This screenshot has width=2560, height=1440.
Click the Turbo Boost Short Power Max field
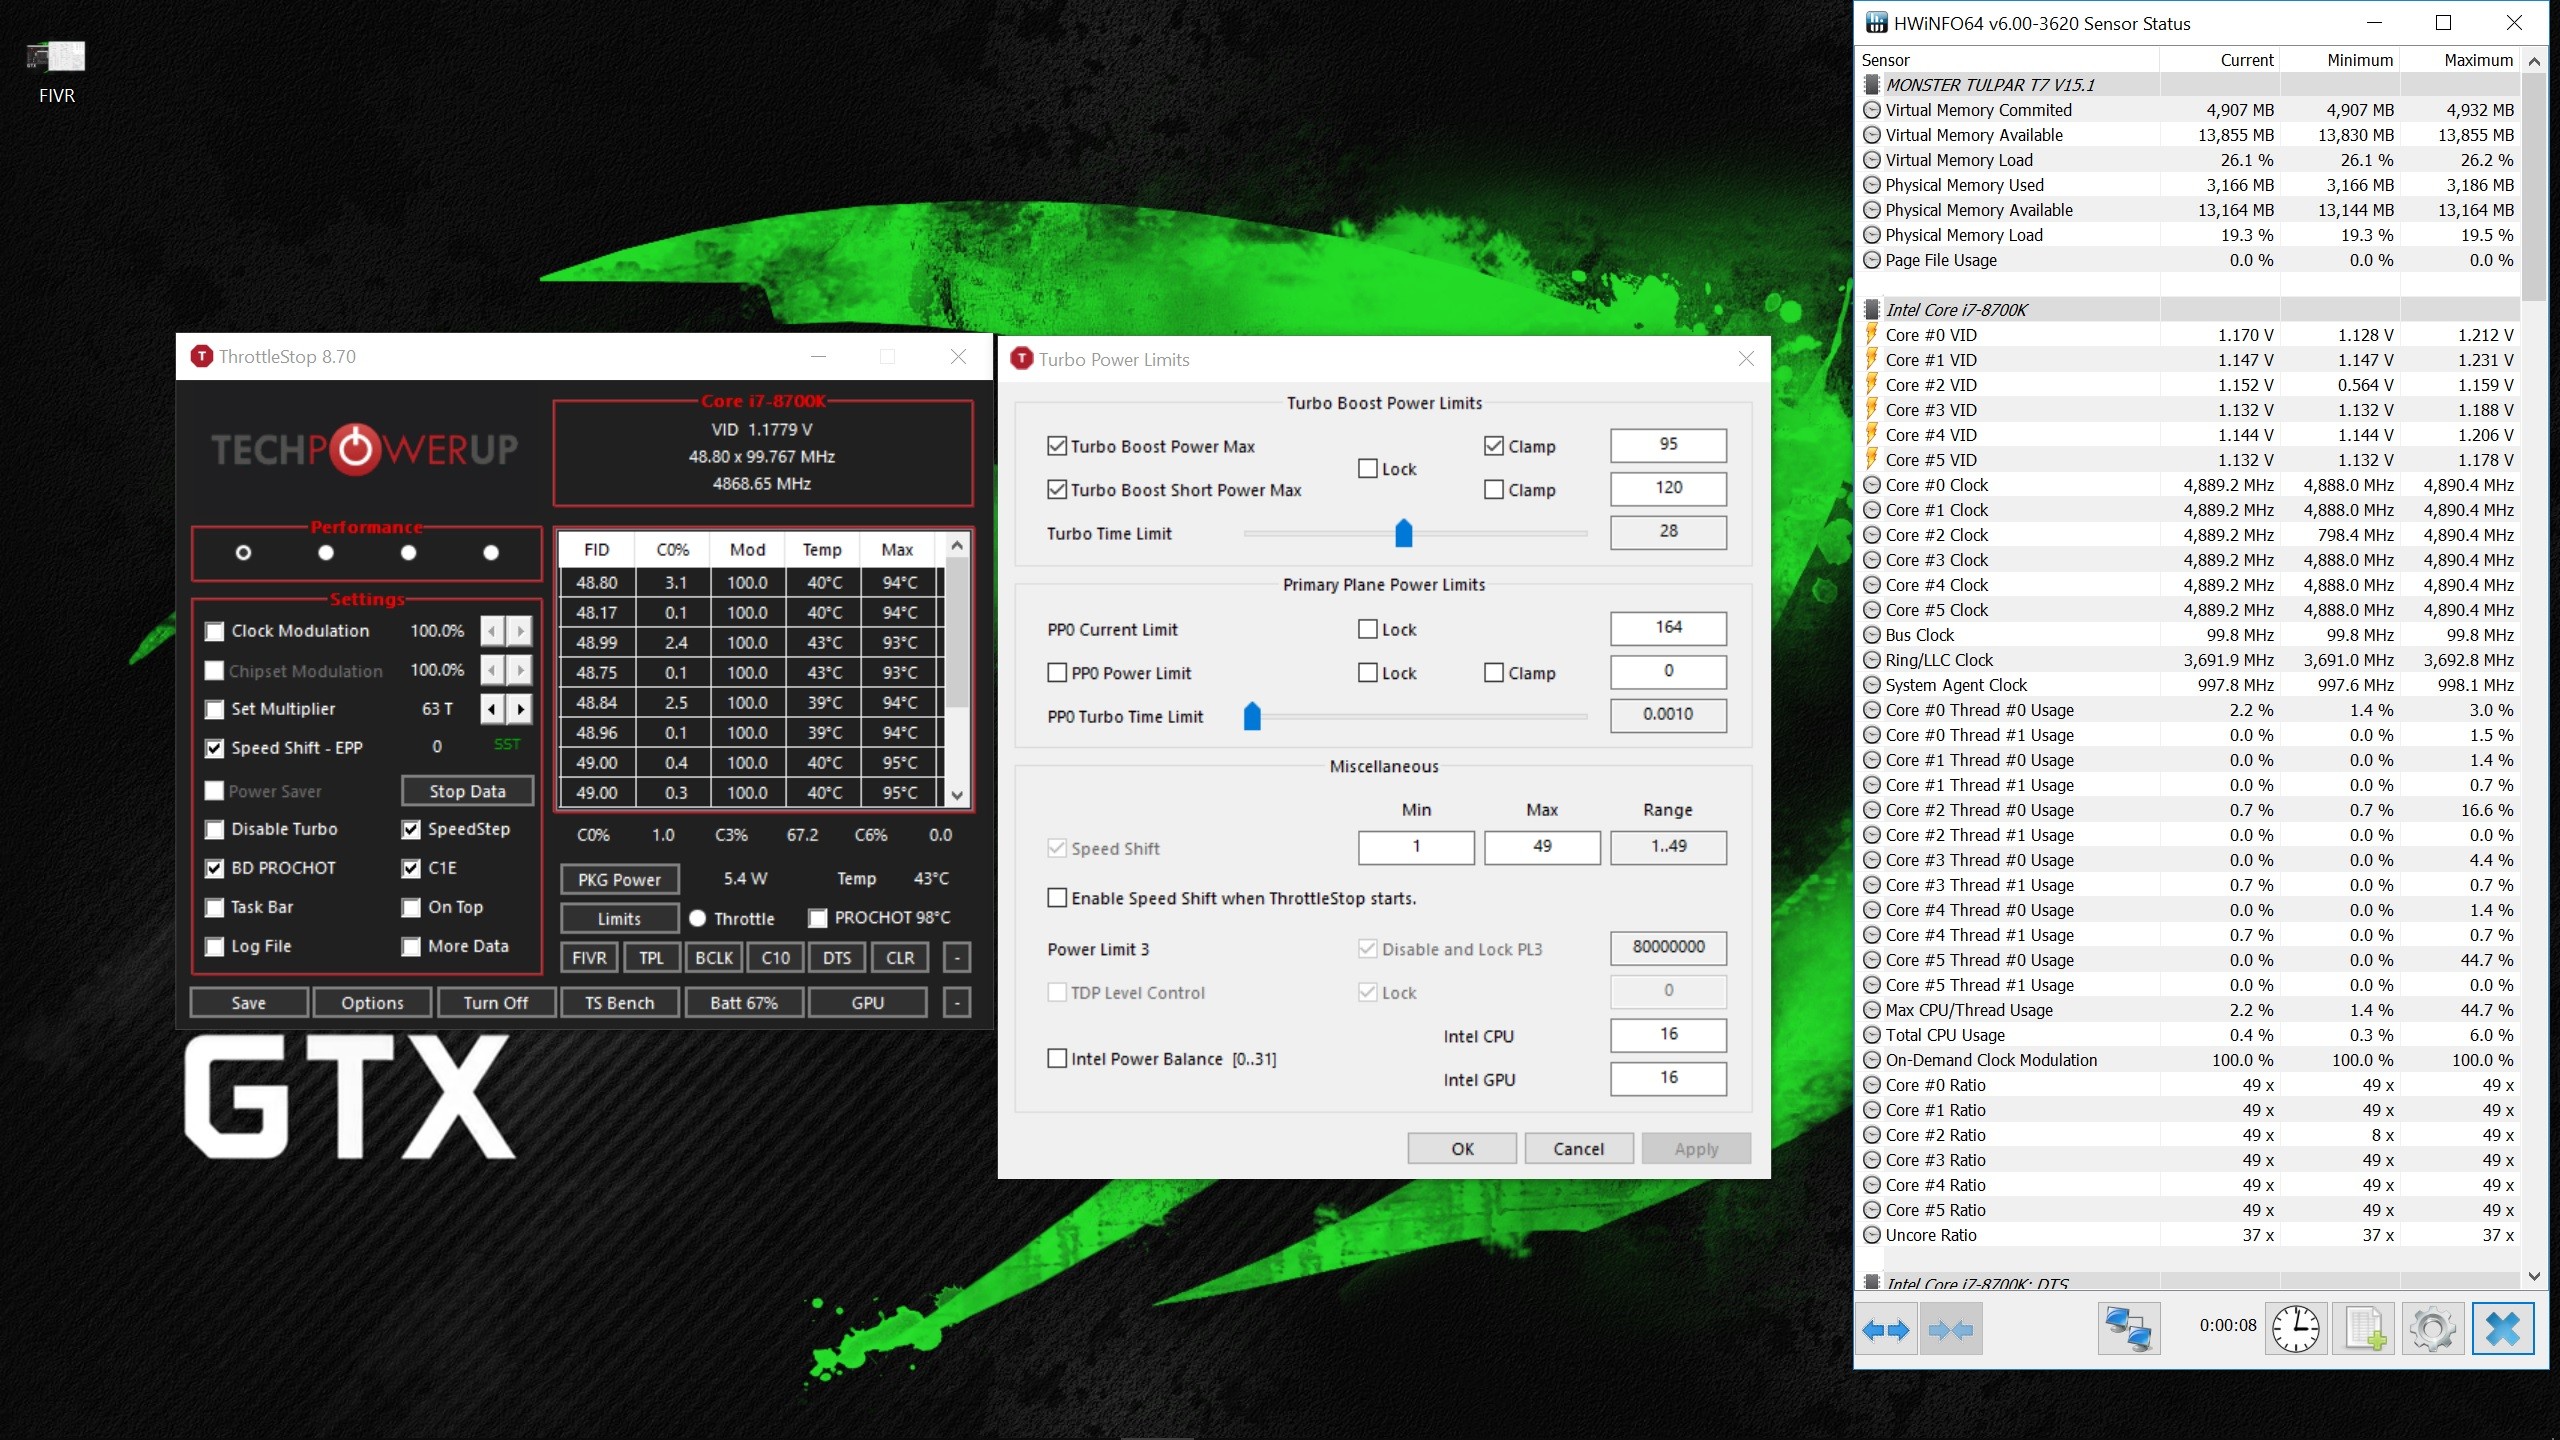click(1668, 488)
